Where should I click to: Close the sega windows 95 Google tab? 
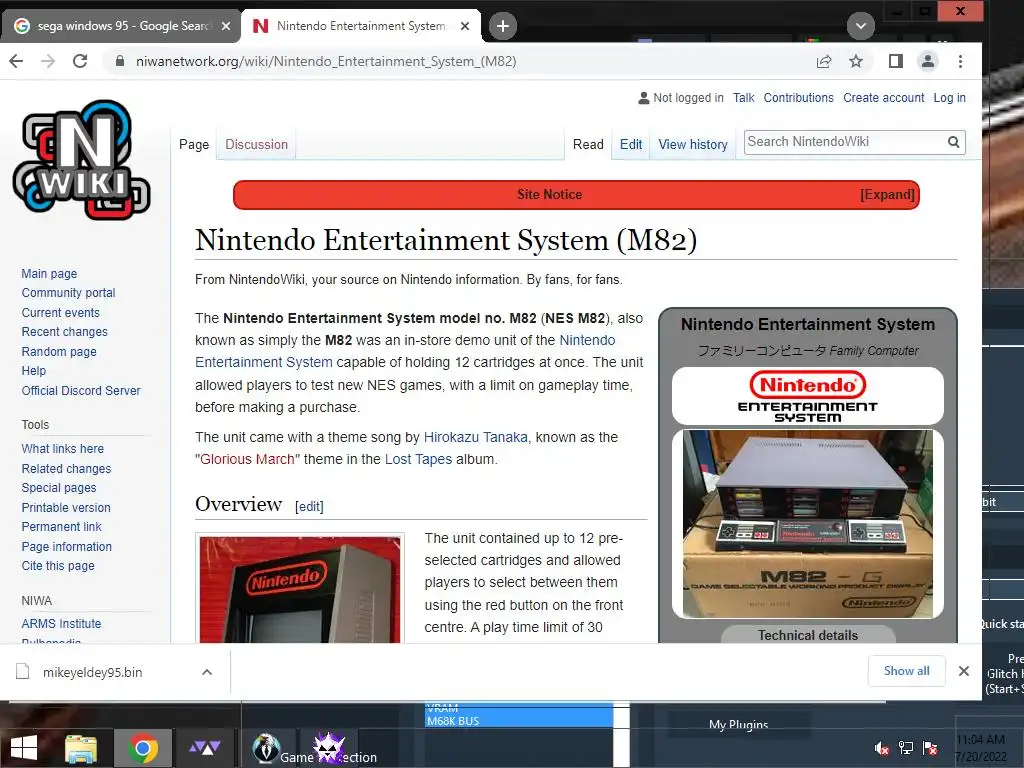(226, 26)
